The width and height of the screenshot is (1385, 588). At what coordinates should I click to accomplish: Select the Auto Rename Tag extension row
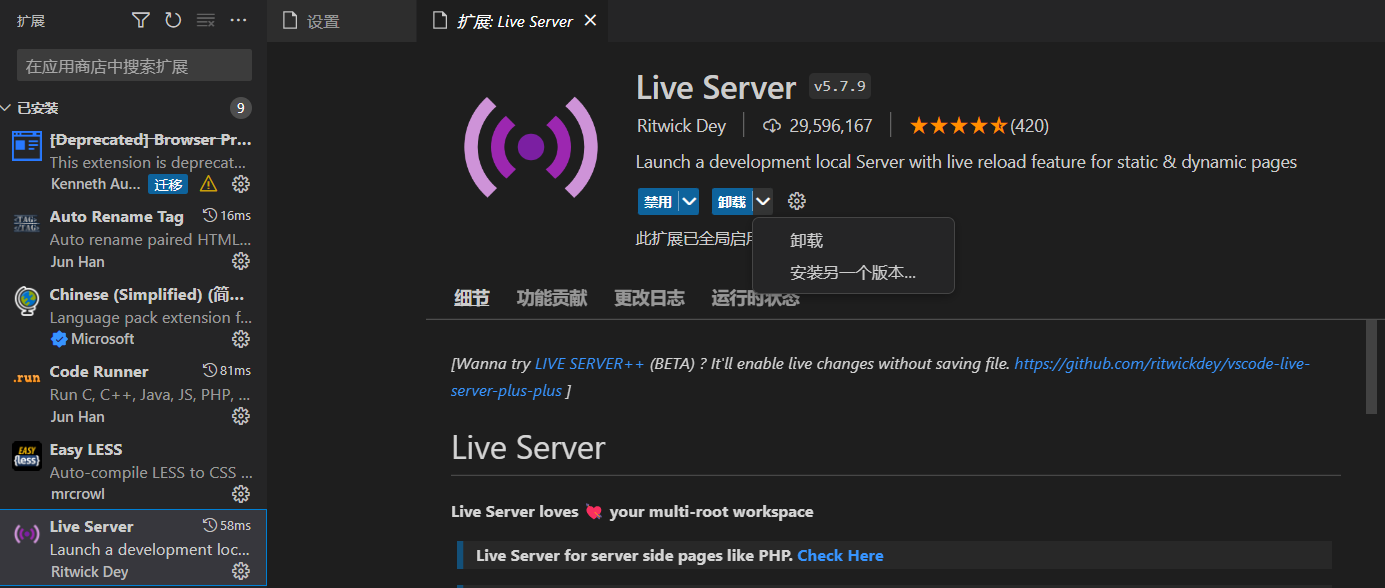pos(133,239)
